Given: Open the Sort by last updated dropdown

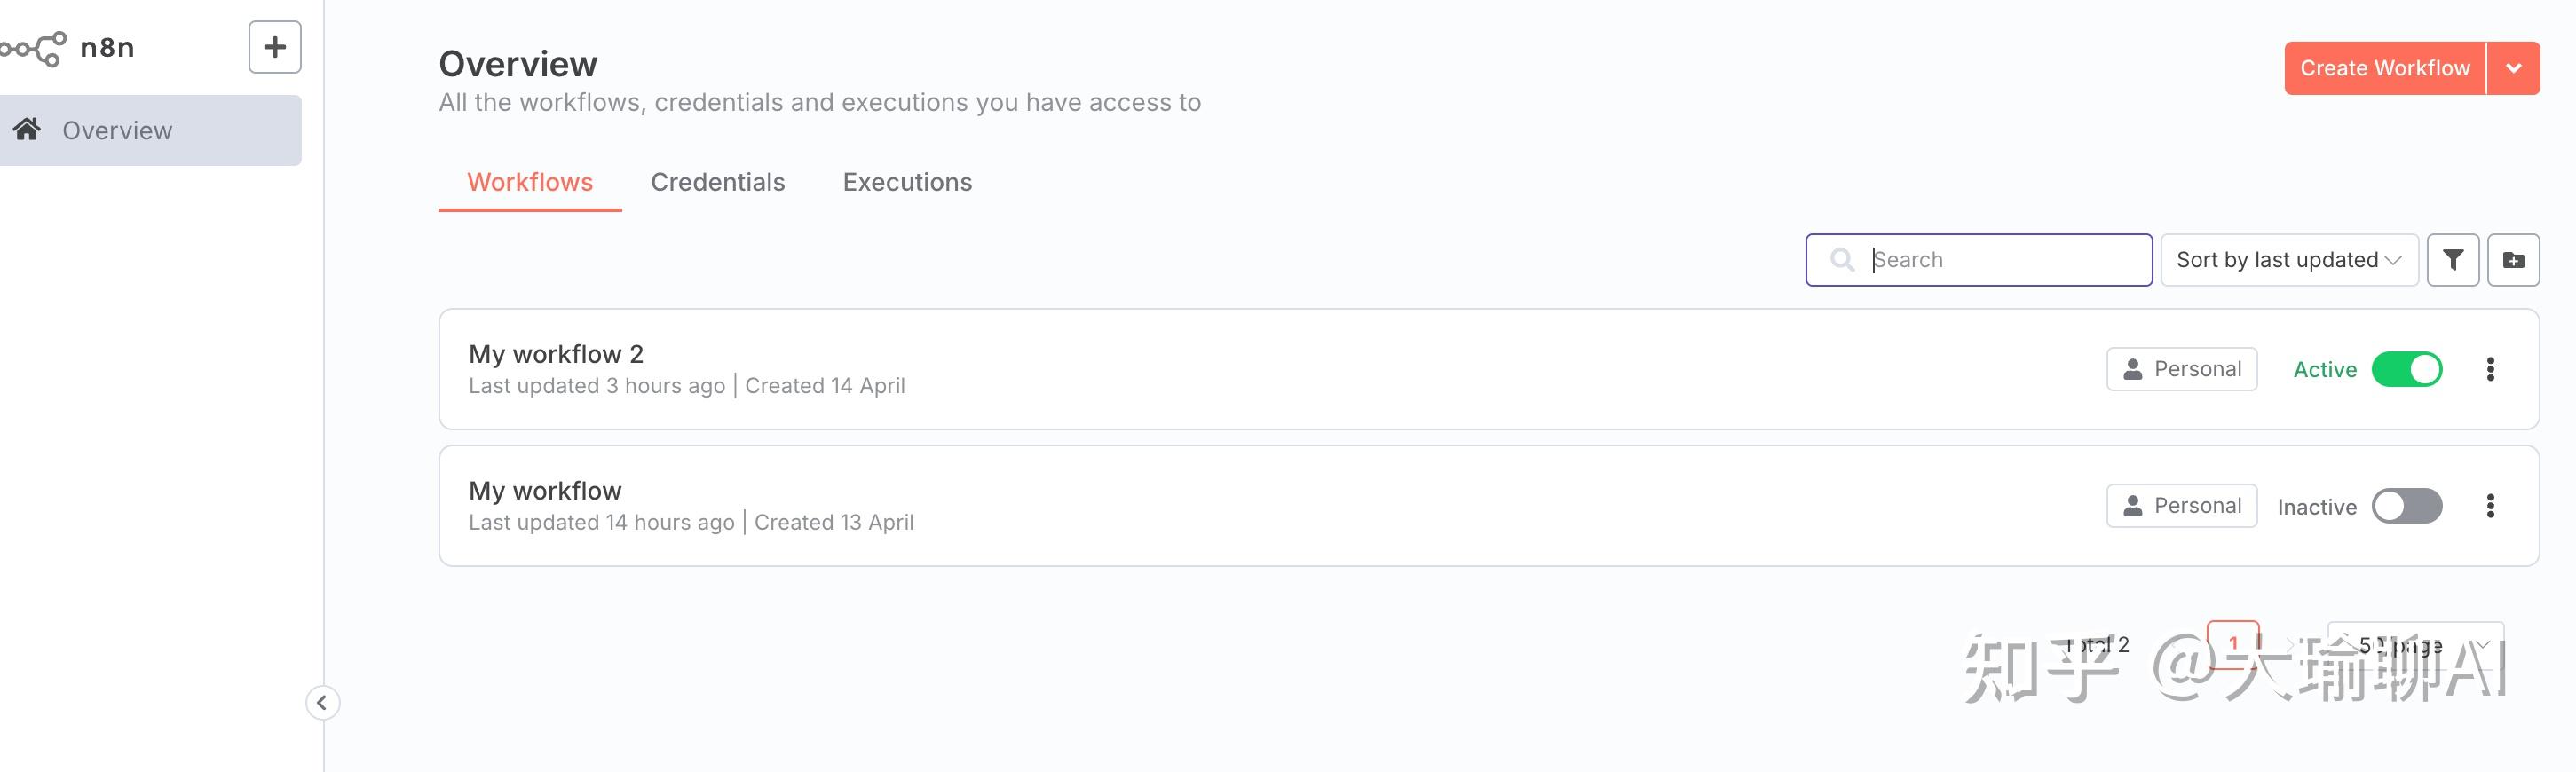Looking at the screenshot, I should click(2288, 260).
